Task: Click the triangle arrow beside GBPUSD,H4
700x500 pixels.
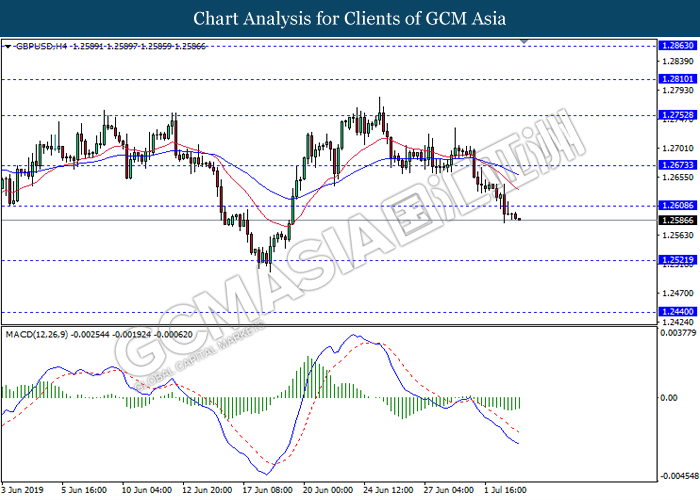Action: click(x=7, y=47)
